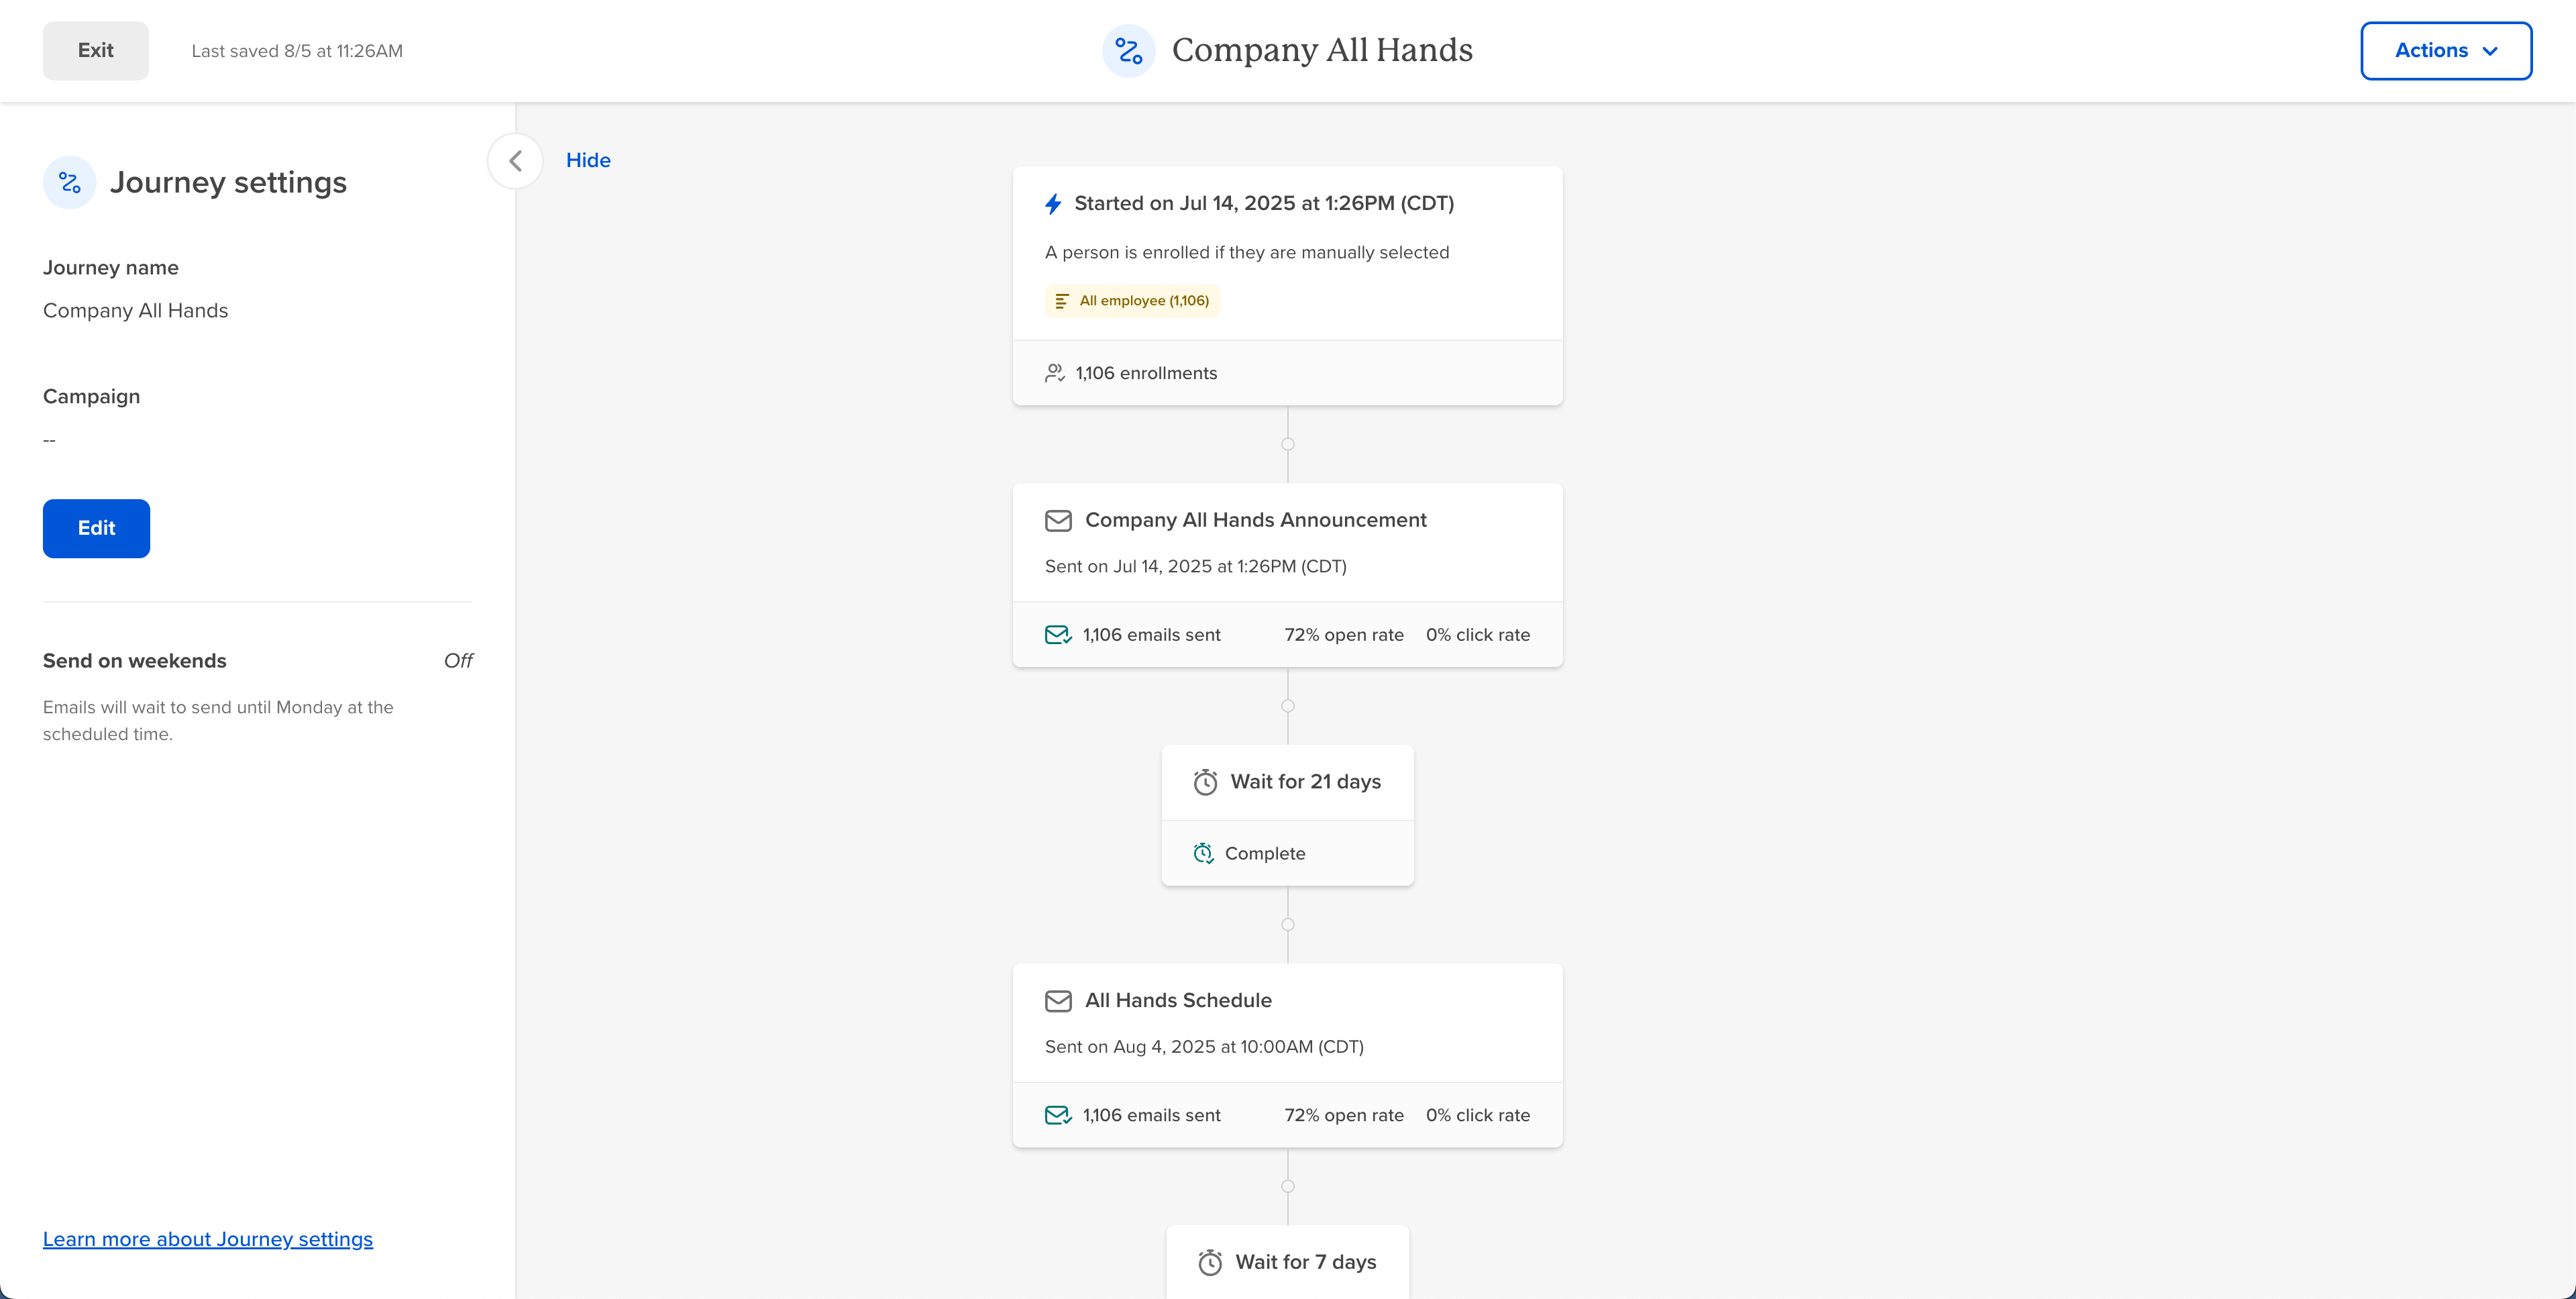Viewport: 2576px width, 1299px height.
Task: Click connector node below the enrollment trigger card
Action: [x=1288, y=444]
